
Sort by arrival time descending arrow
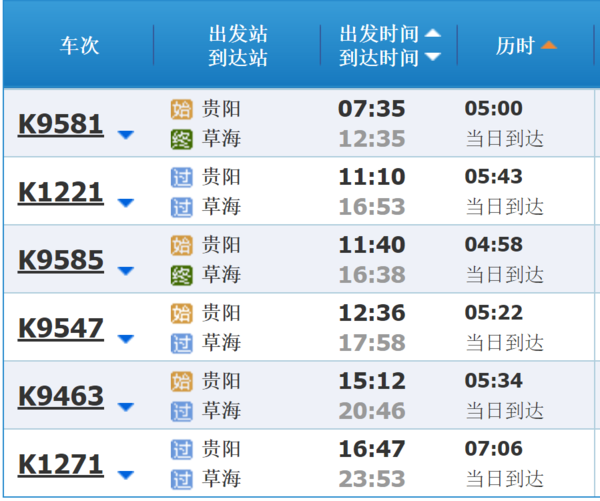432,57
